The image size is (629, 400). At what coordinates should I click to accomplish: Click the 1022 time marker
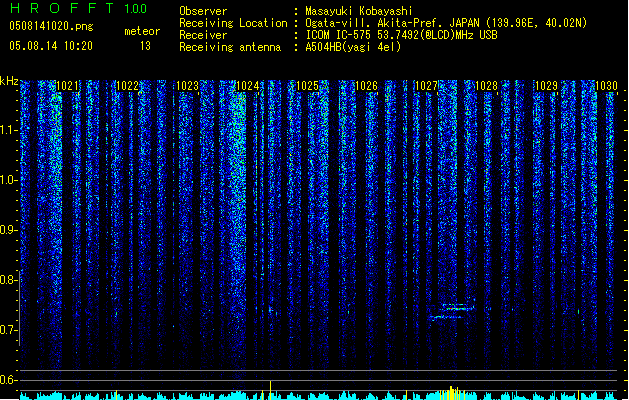click(127, 86)
